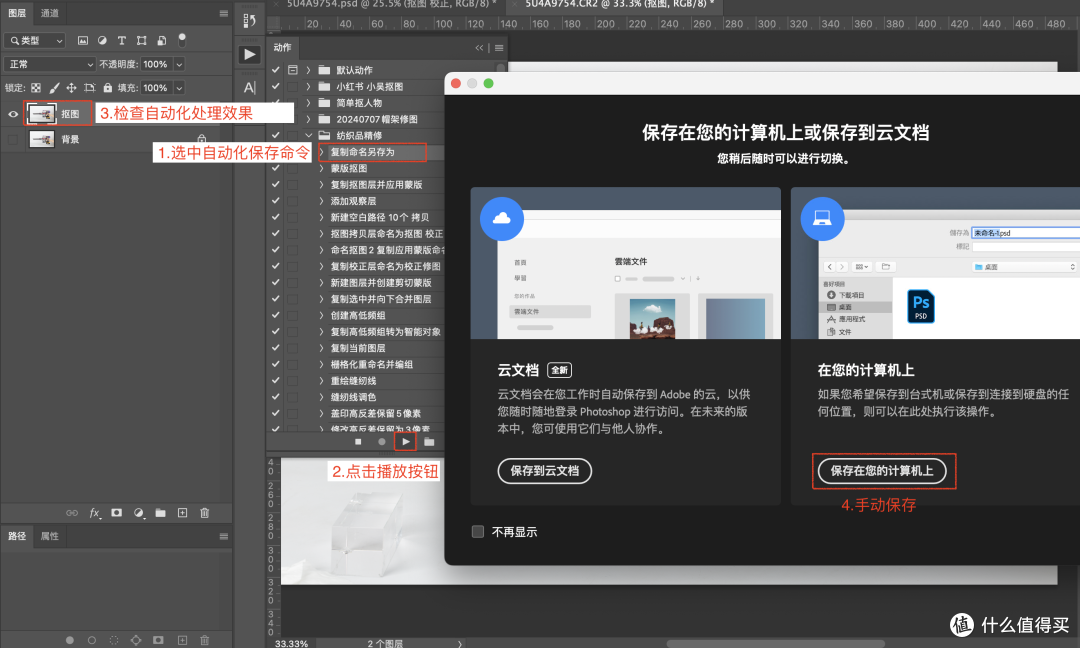
Task: Expand the 默认动作 action set
Action: tap(308, 70)
